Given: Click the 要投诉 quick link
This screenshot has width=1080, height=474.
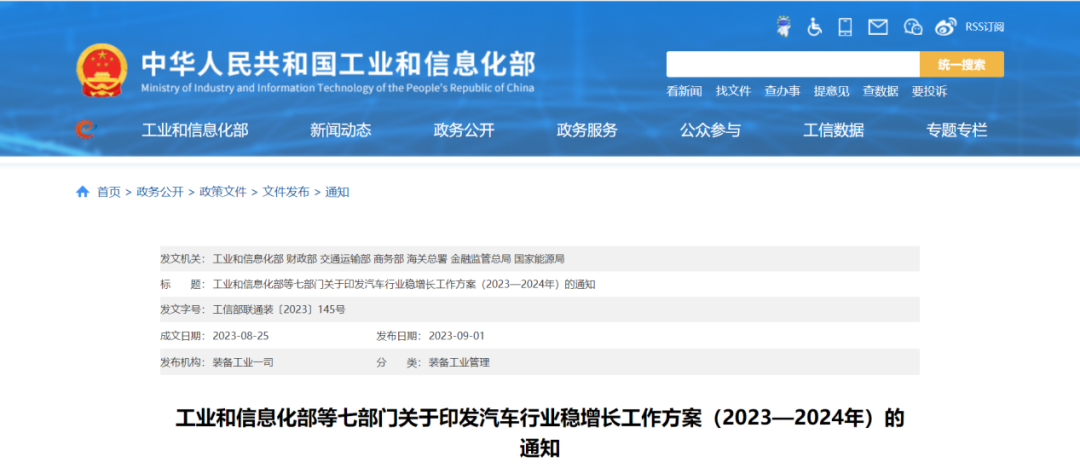Looking at the screenshot, I should point(929,91).
